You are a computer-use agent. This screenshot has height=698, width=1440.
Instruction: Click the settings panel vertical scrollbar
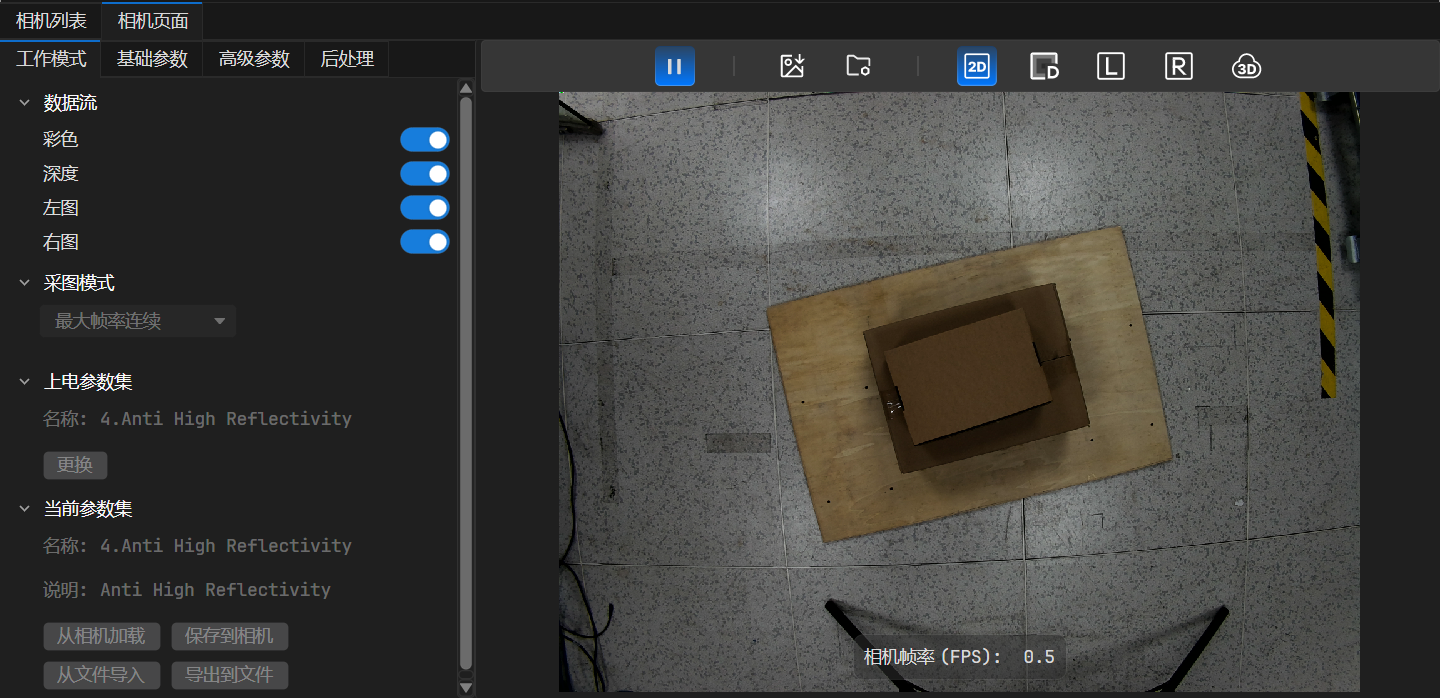click(x=466, y=380)
